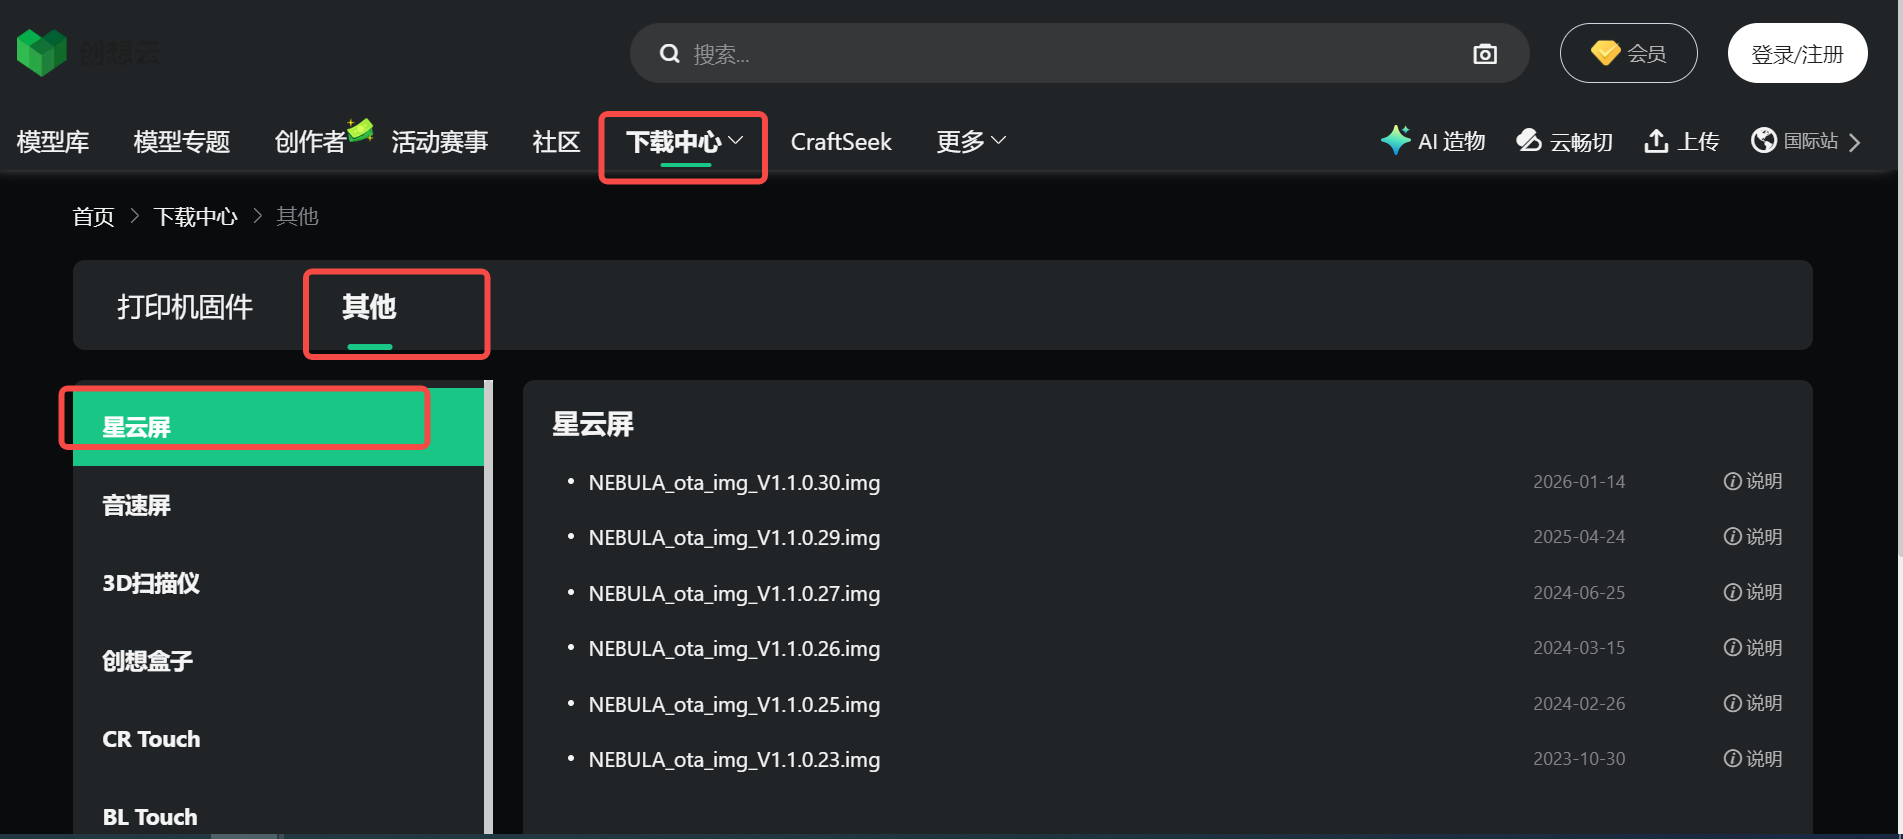The height and width of the screenshot is (839, 1903).
Task: Select the 其他 tab
Action: (x=369, y=306)
